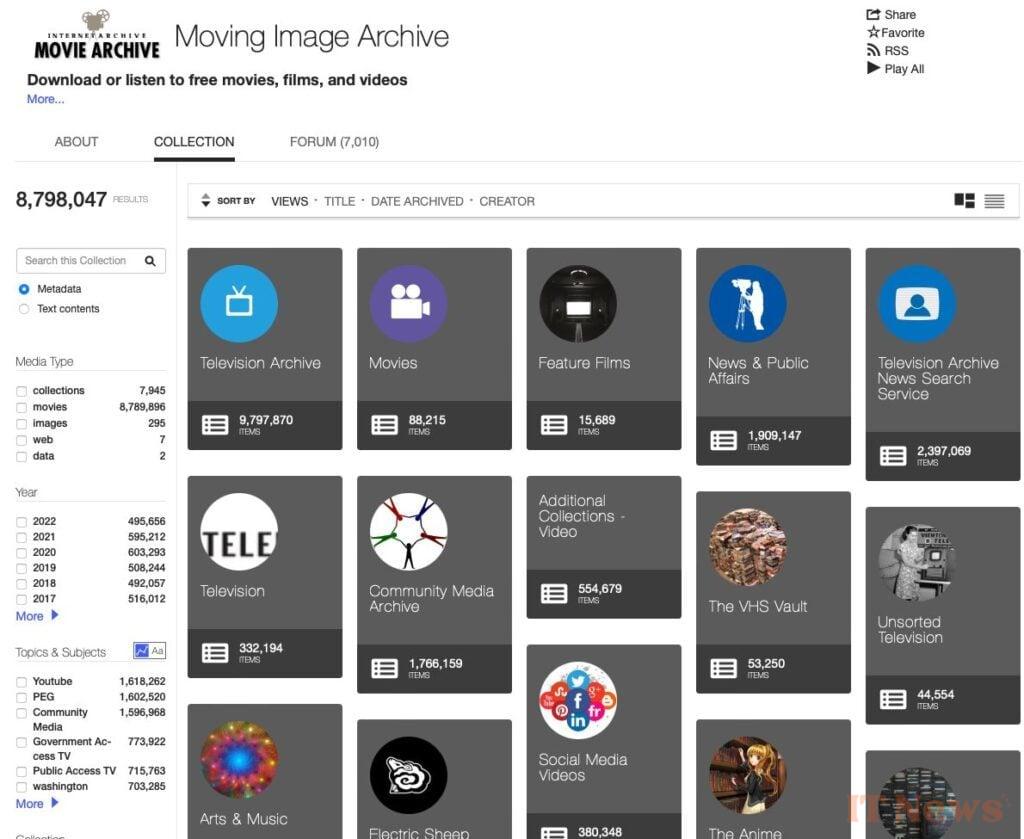This screenshot has width=1024, height=839.
Task: Click the Share icon
Action: tap(873, 15)
